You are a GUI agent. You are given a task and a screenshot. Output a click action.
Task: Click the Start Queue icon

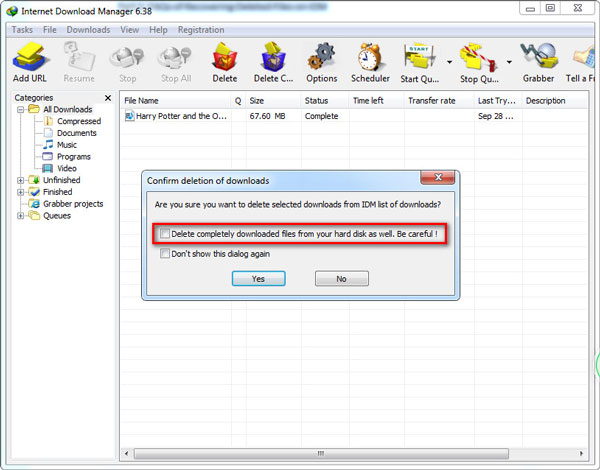[x=419, y=57]
